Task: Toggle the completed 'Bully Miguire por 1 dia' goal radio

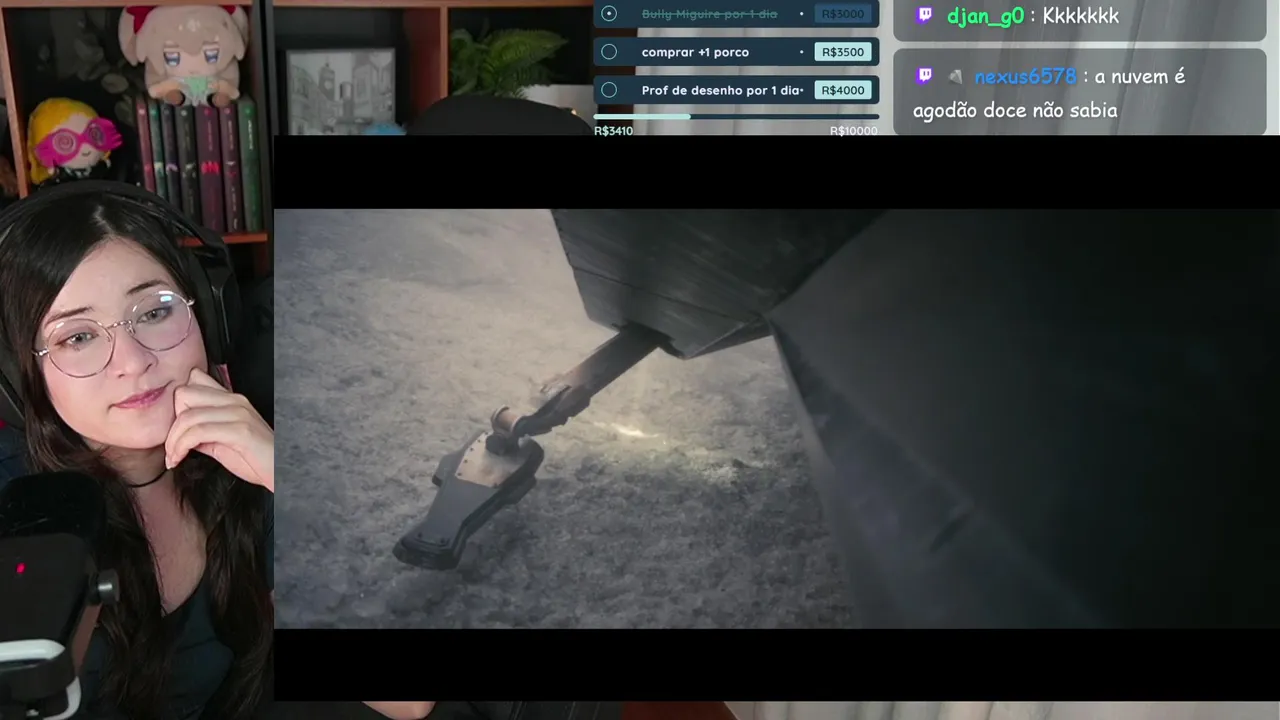Action: pyautogui.click(x=609, y=14)
